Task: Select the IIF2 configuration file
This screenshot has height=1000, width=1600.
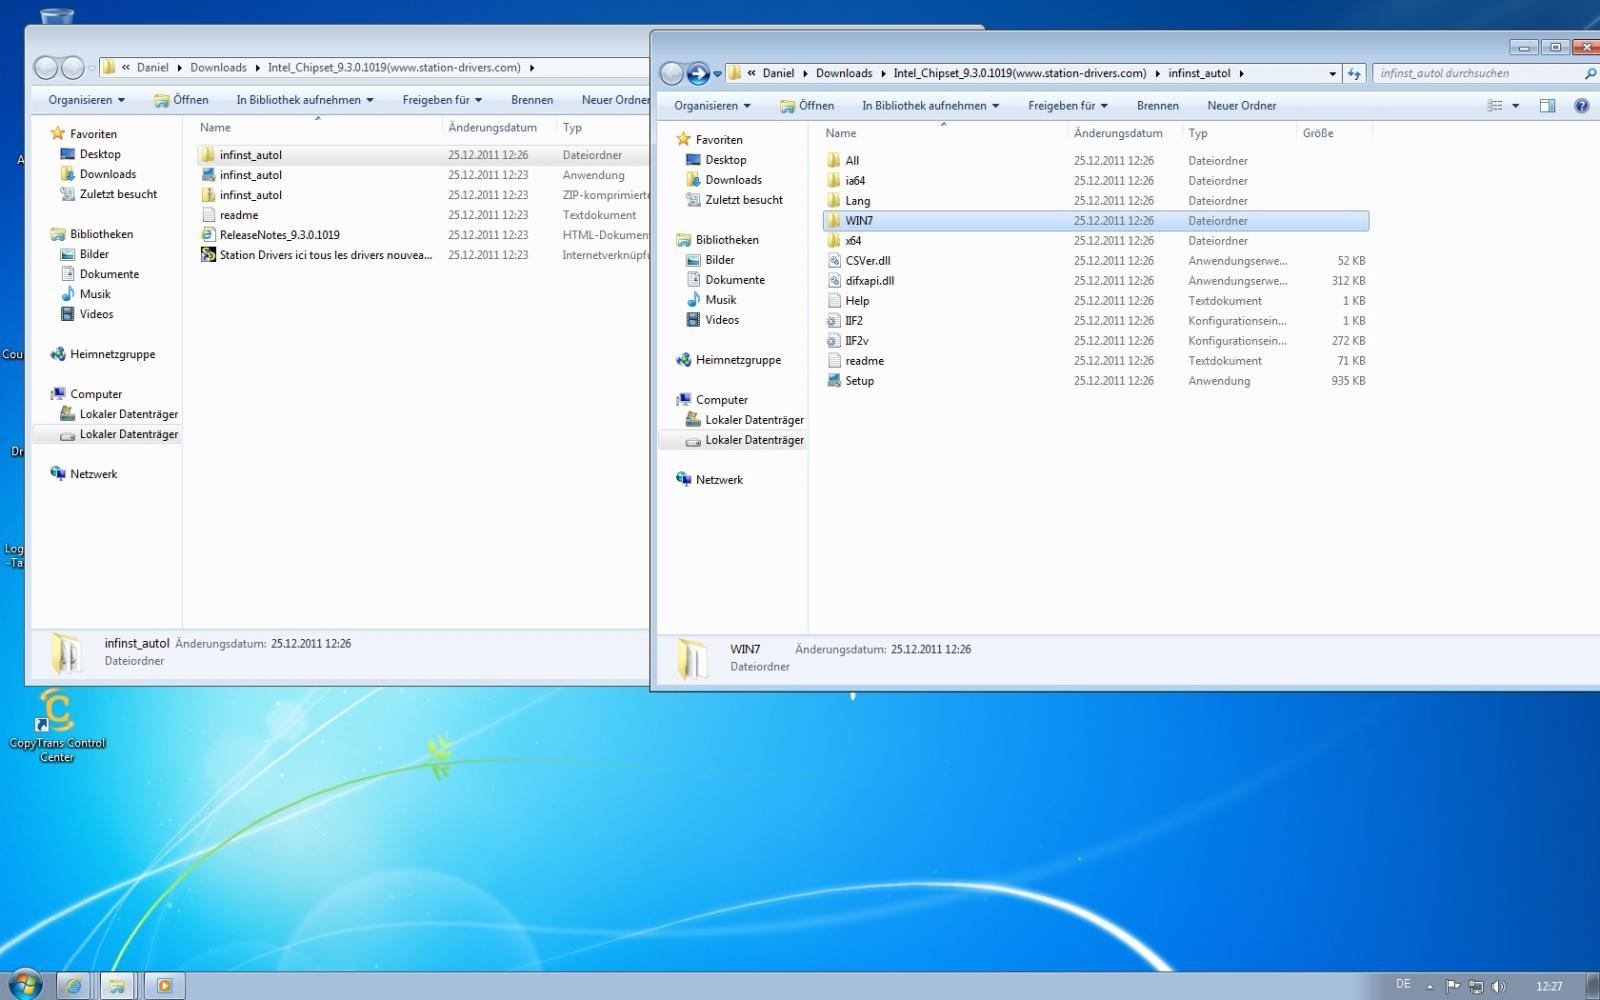Action: click(x=853, y=321)
